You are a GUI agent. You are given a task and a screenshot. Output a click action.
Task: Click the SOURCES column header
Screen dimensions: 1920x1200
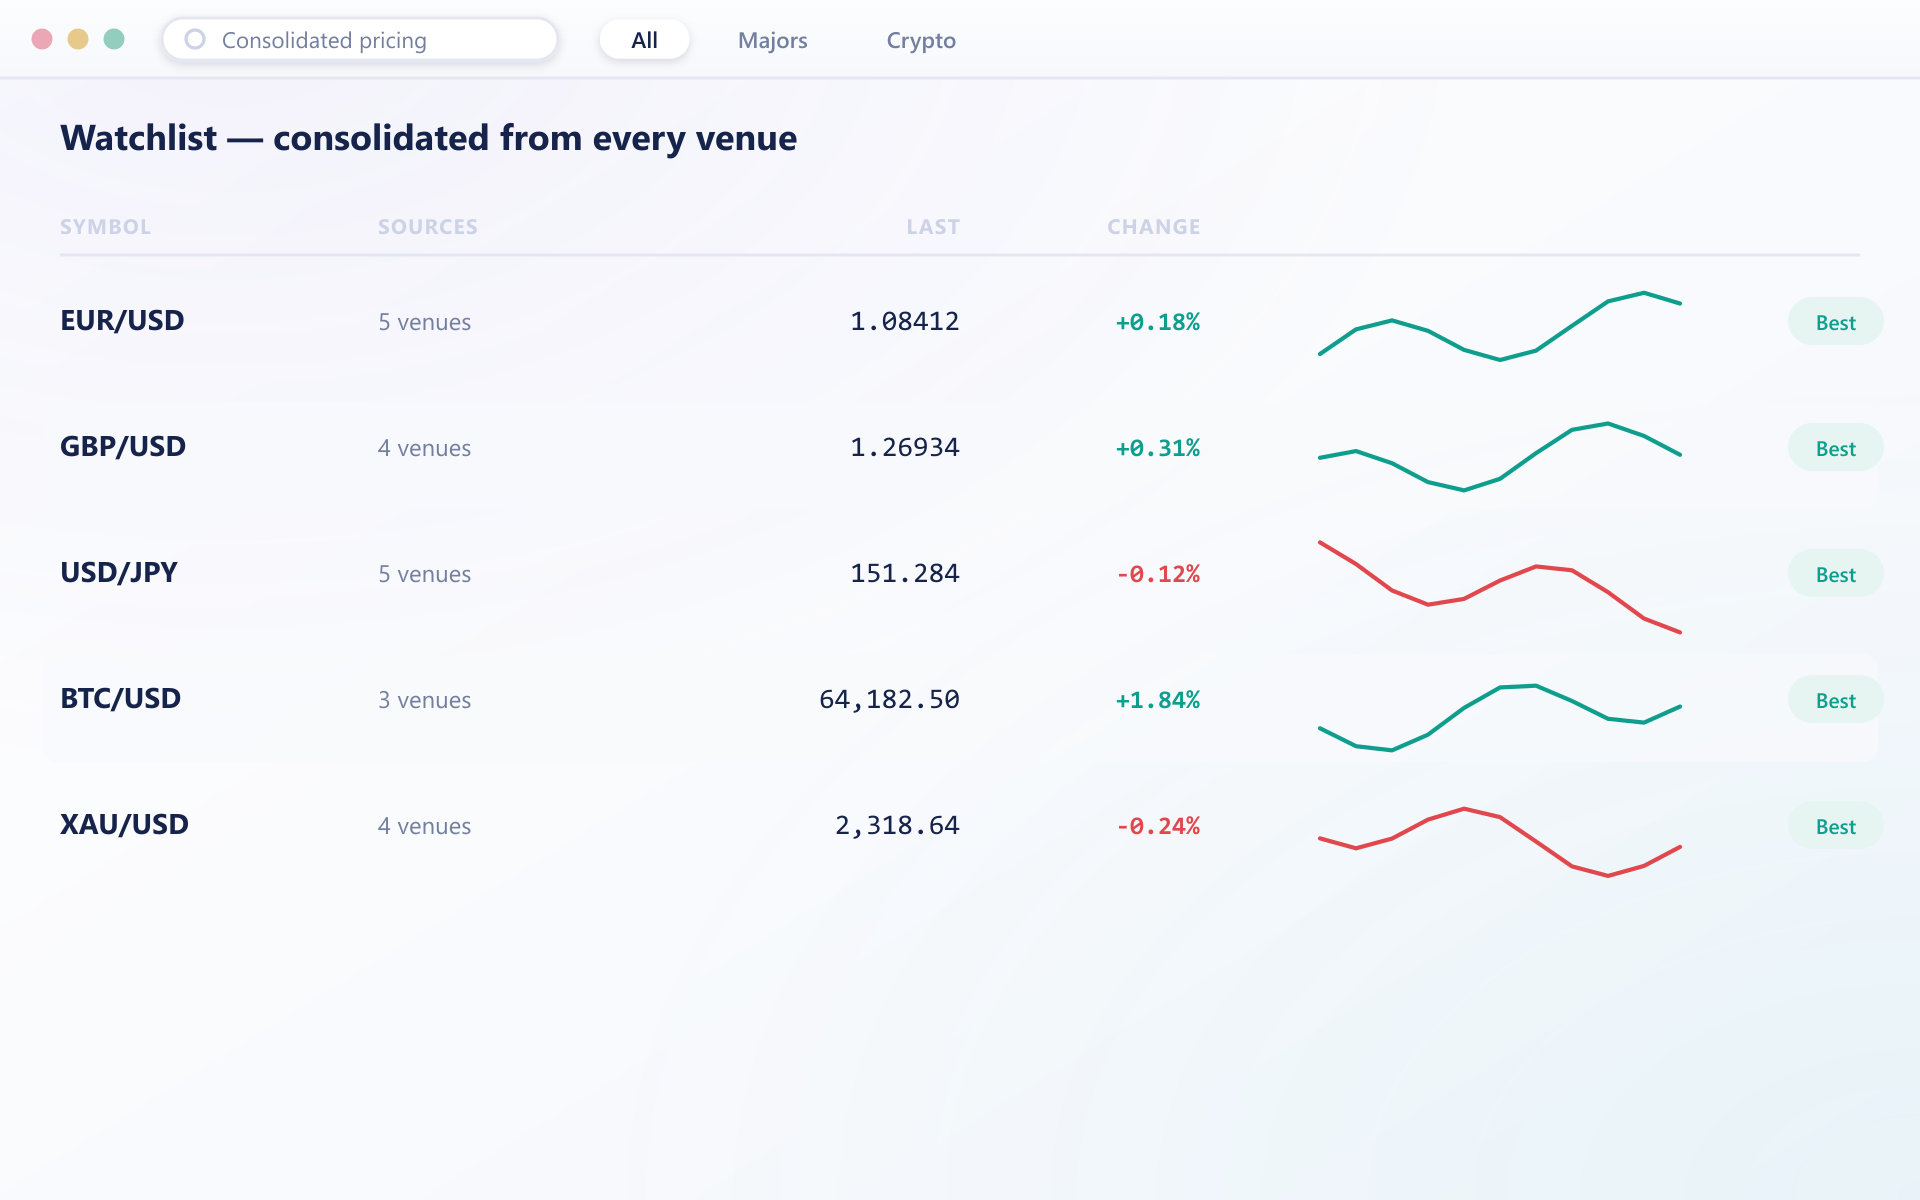point(428,227)
